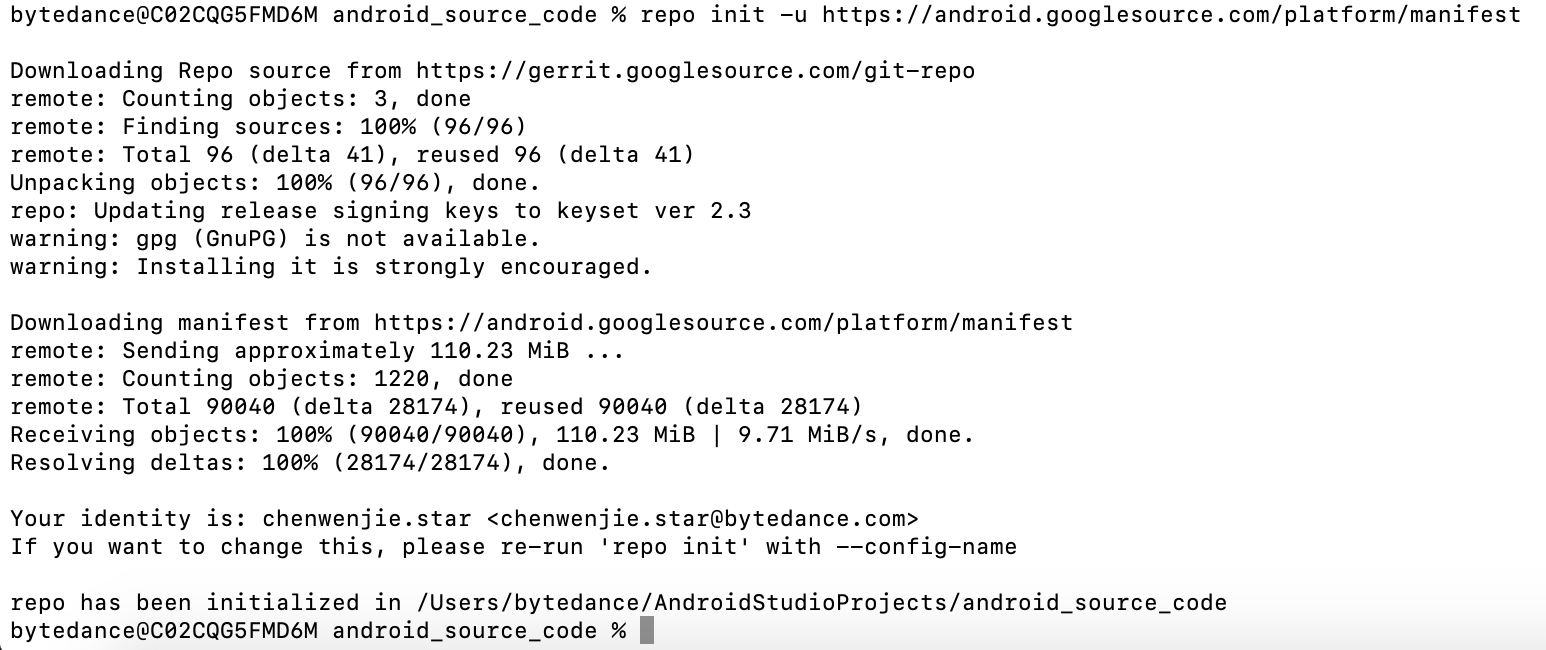1546x650 pixels.
Task: Click the 'Finding sources: 100% (96/96)' line
Action: pyautogui.click(x=268, y=127)
